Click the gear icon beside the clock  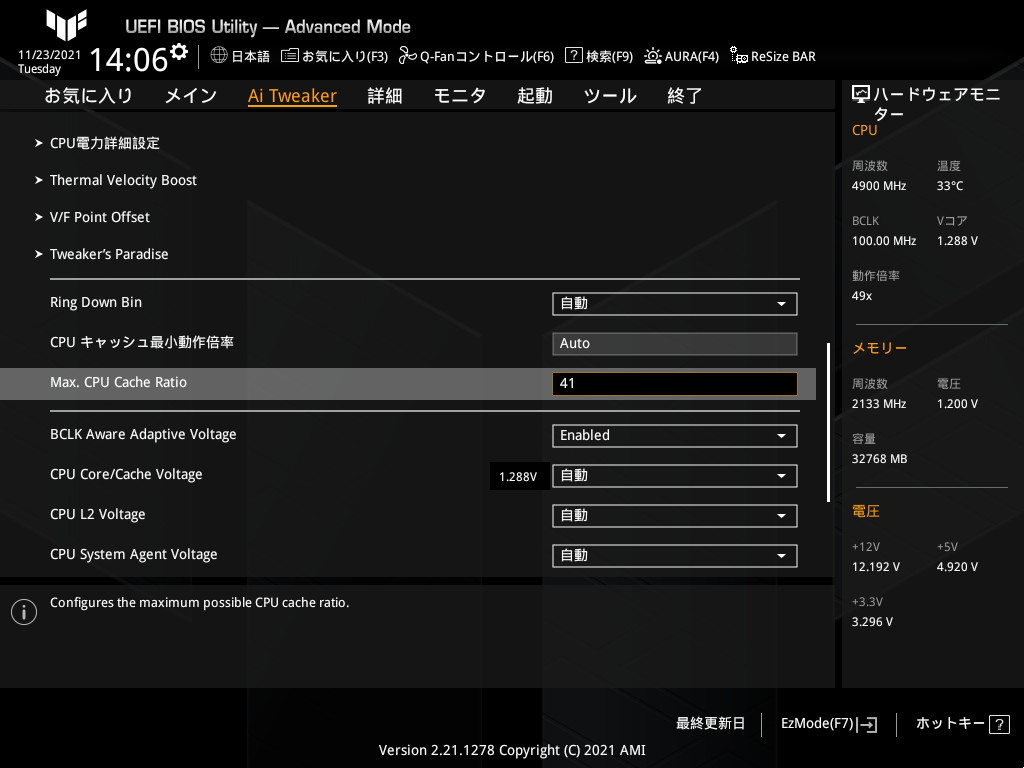pyautogui.click(x=178, y=52)
